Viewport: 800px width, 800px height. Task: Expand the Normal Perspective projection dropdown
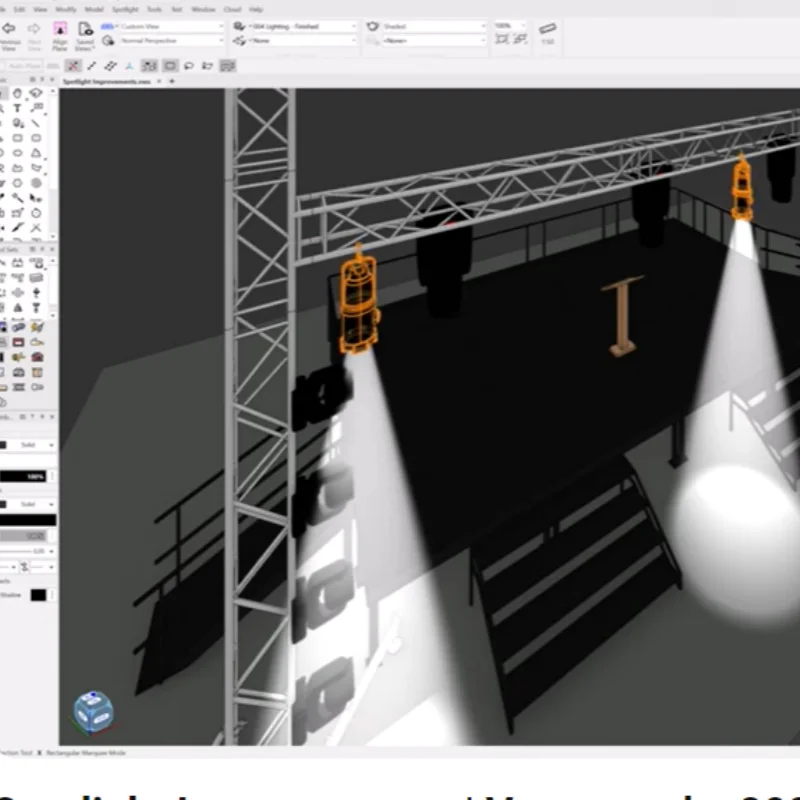coord(170,41)
